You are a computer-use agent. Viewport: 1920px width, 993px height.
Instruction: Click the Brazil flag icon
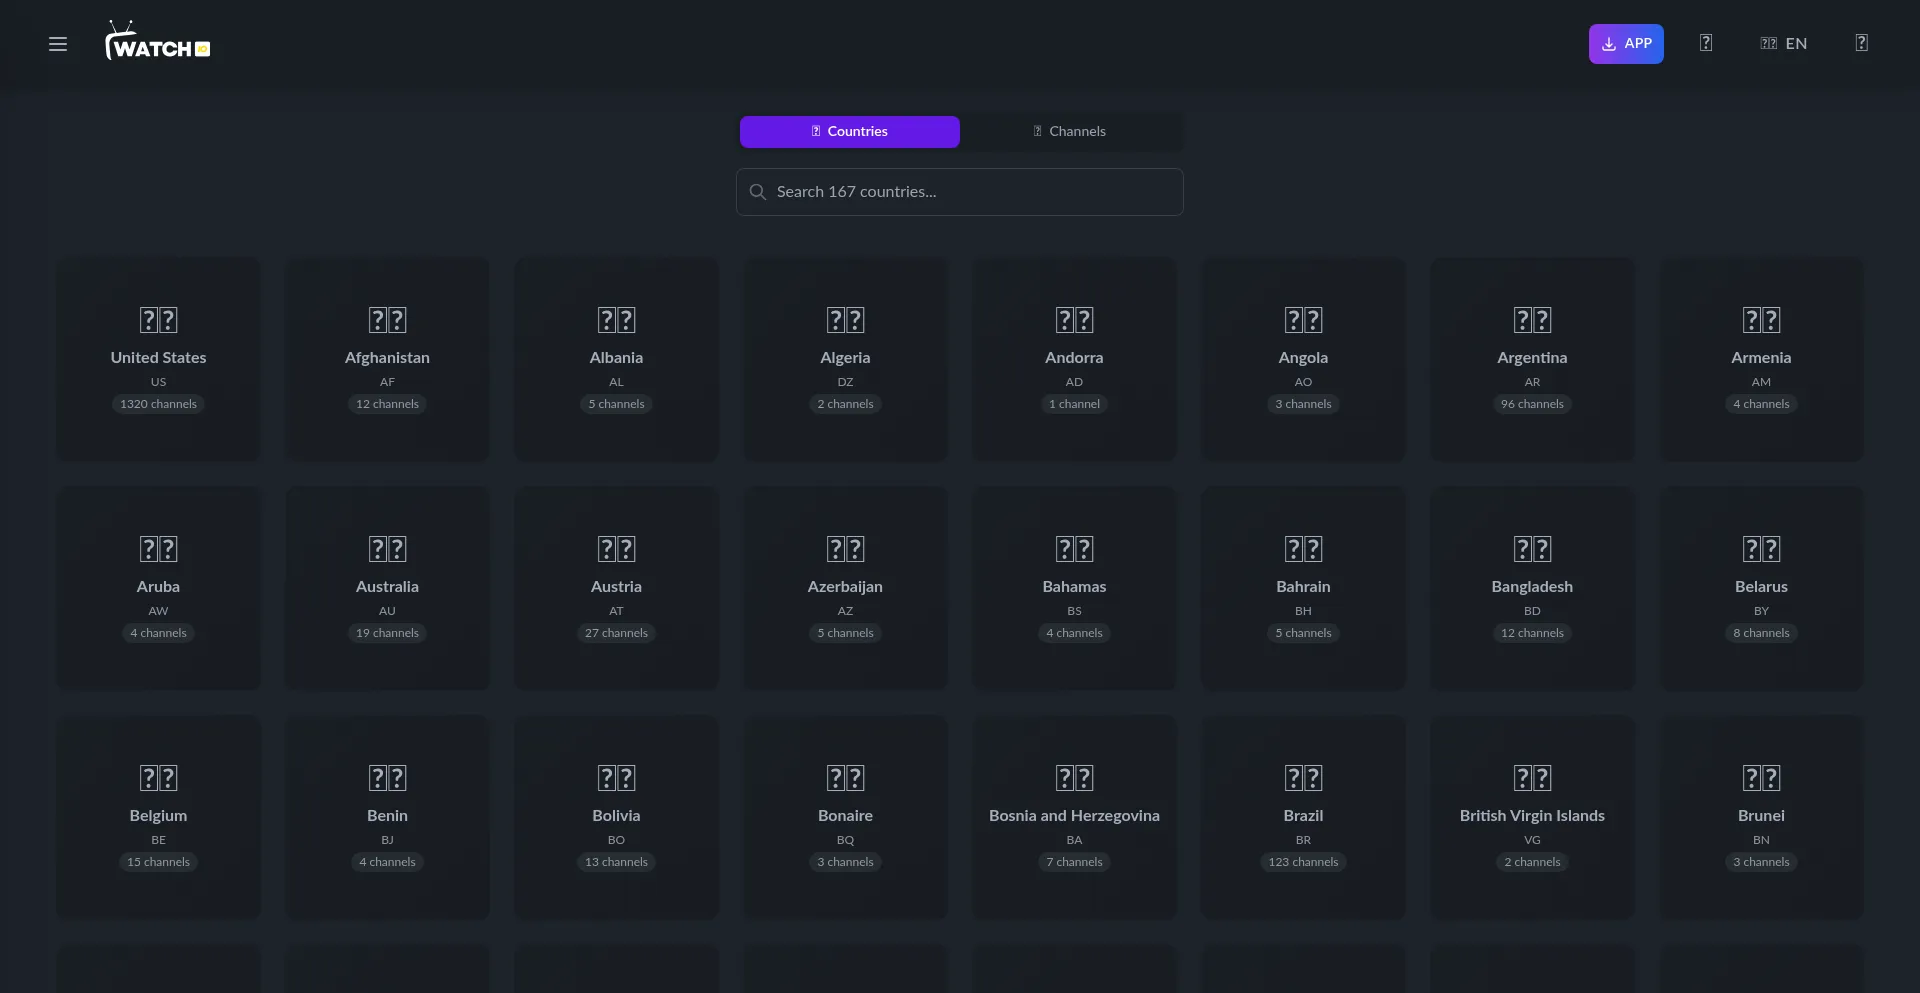pyautogui.click(x=1303, y=778)
